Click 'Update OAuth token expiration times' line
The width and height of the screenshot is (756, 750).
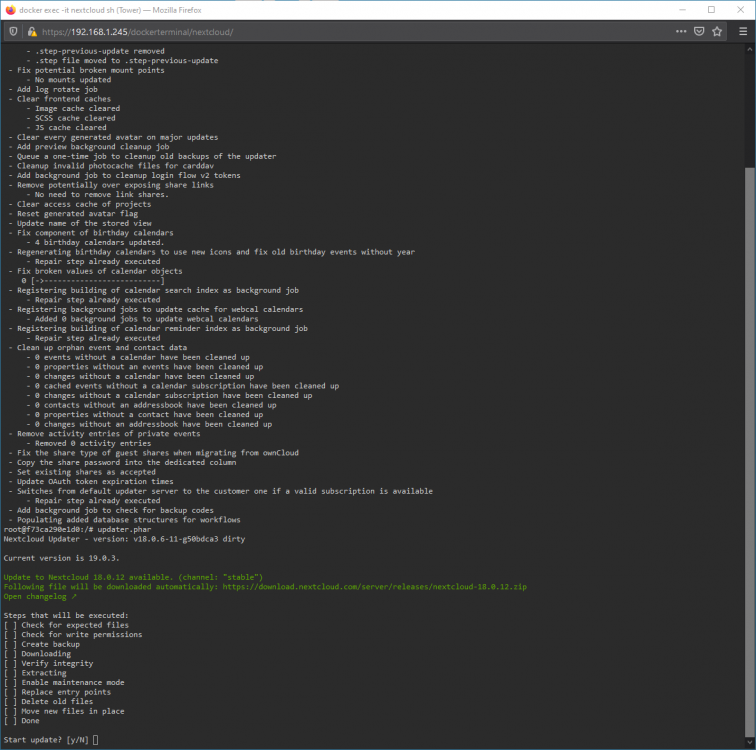pos(95,481)
